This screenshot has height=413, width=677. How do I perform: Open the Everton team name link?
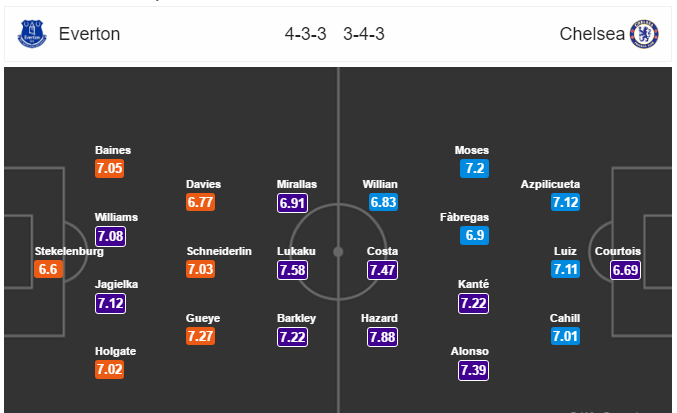[x=89, y=34]
